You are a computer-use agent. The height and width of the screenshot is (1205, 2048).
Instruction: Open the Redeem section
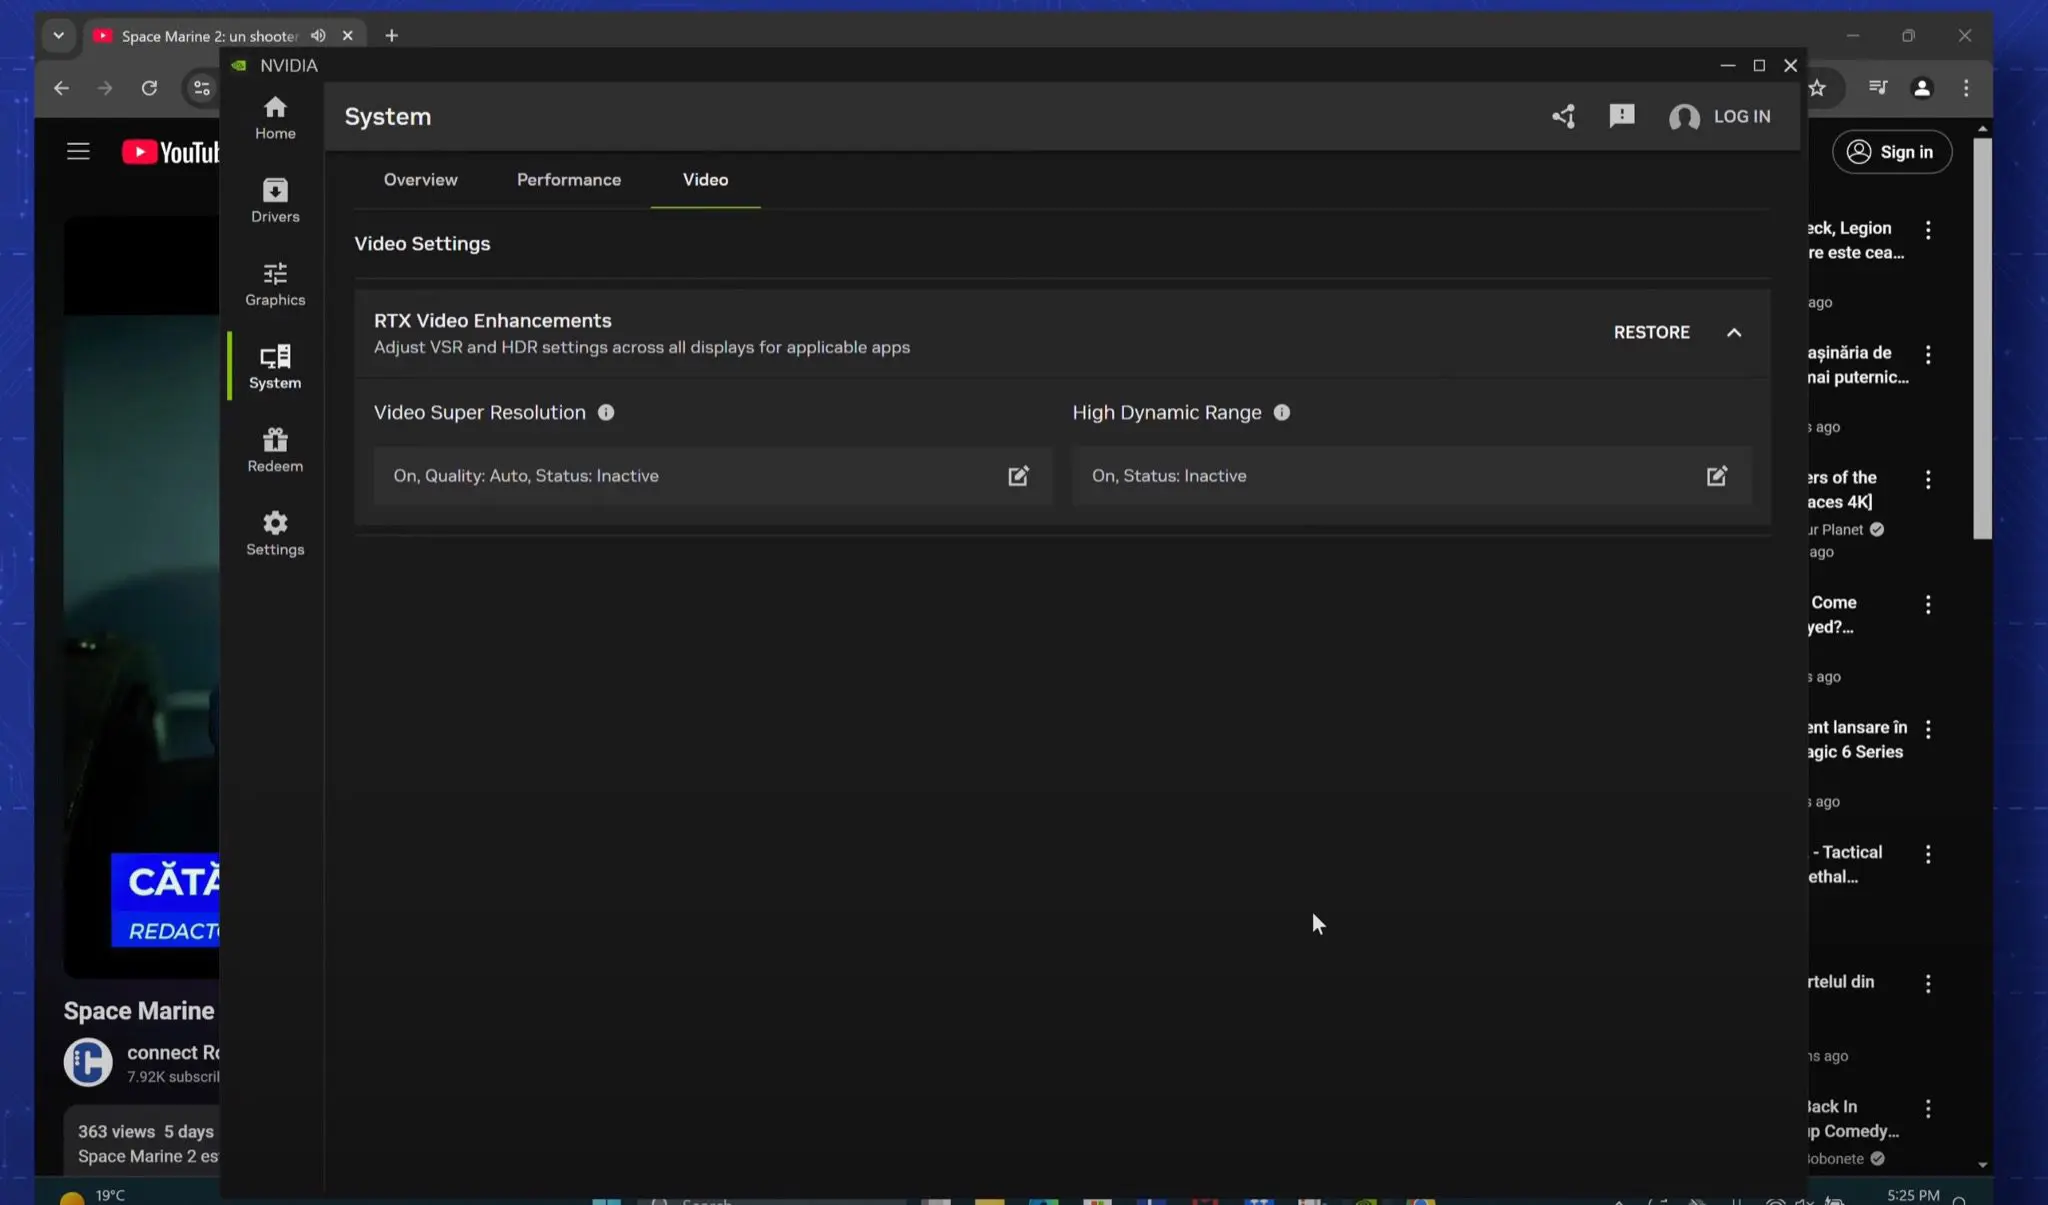(275, 450)
